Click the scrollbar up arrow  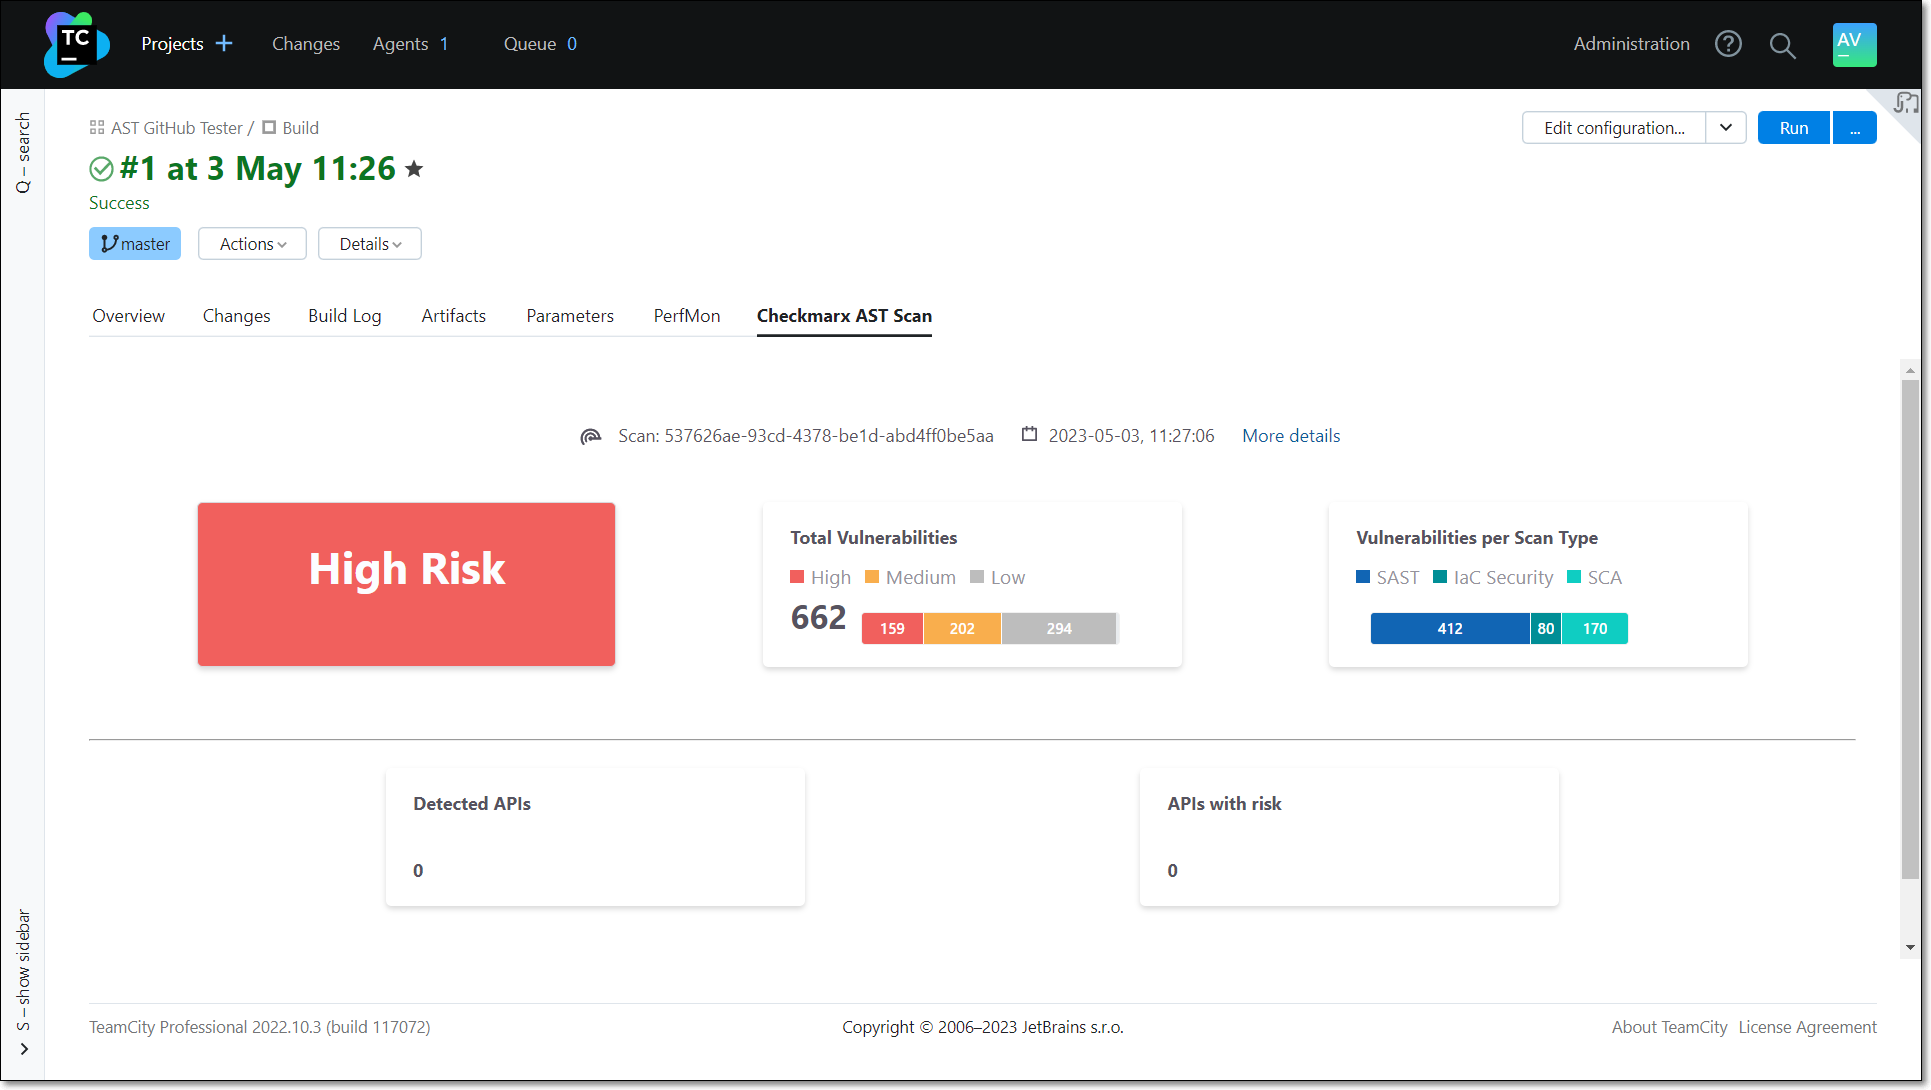pos(1910,371)
